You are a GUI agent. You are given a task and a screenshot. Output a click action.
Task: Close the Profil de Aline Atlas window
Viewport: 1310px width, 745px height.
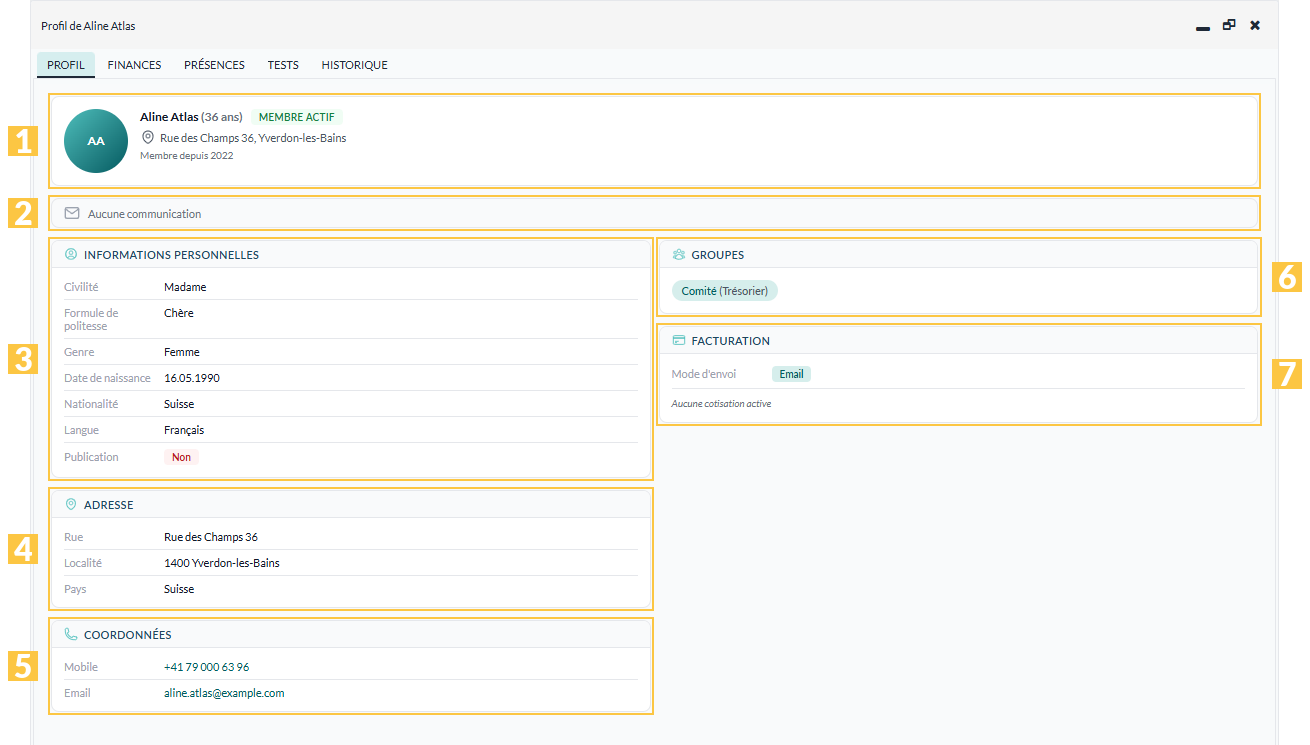[1255, 25]
